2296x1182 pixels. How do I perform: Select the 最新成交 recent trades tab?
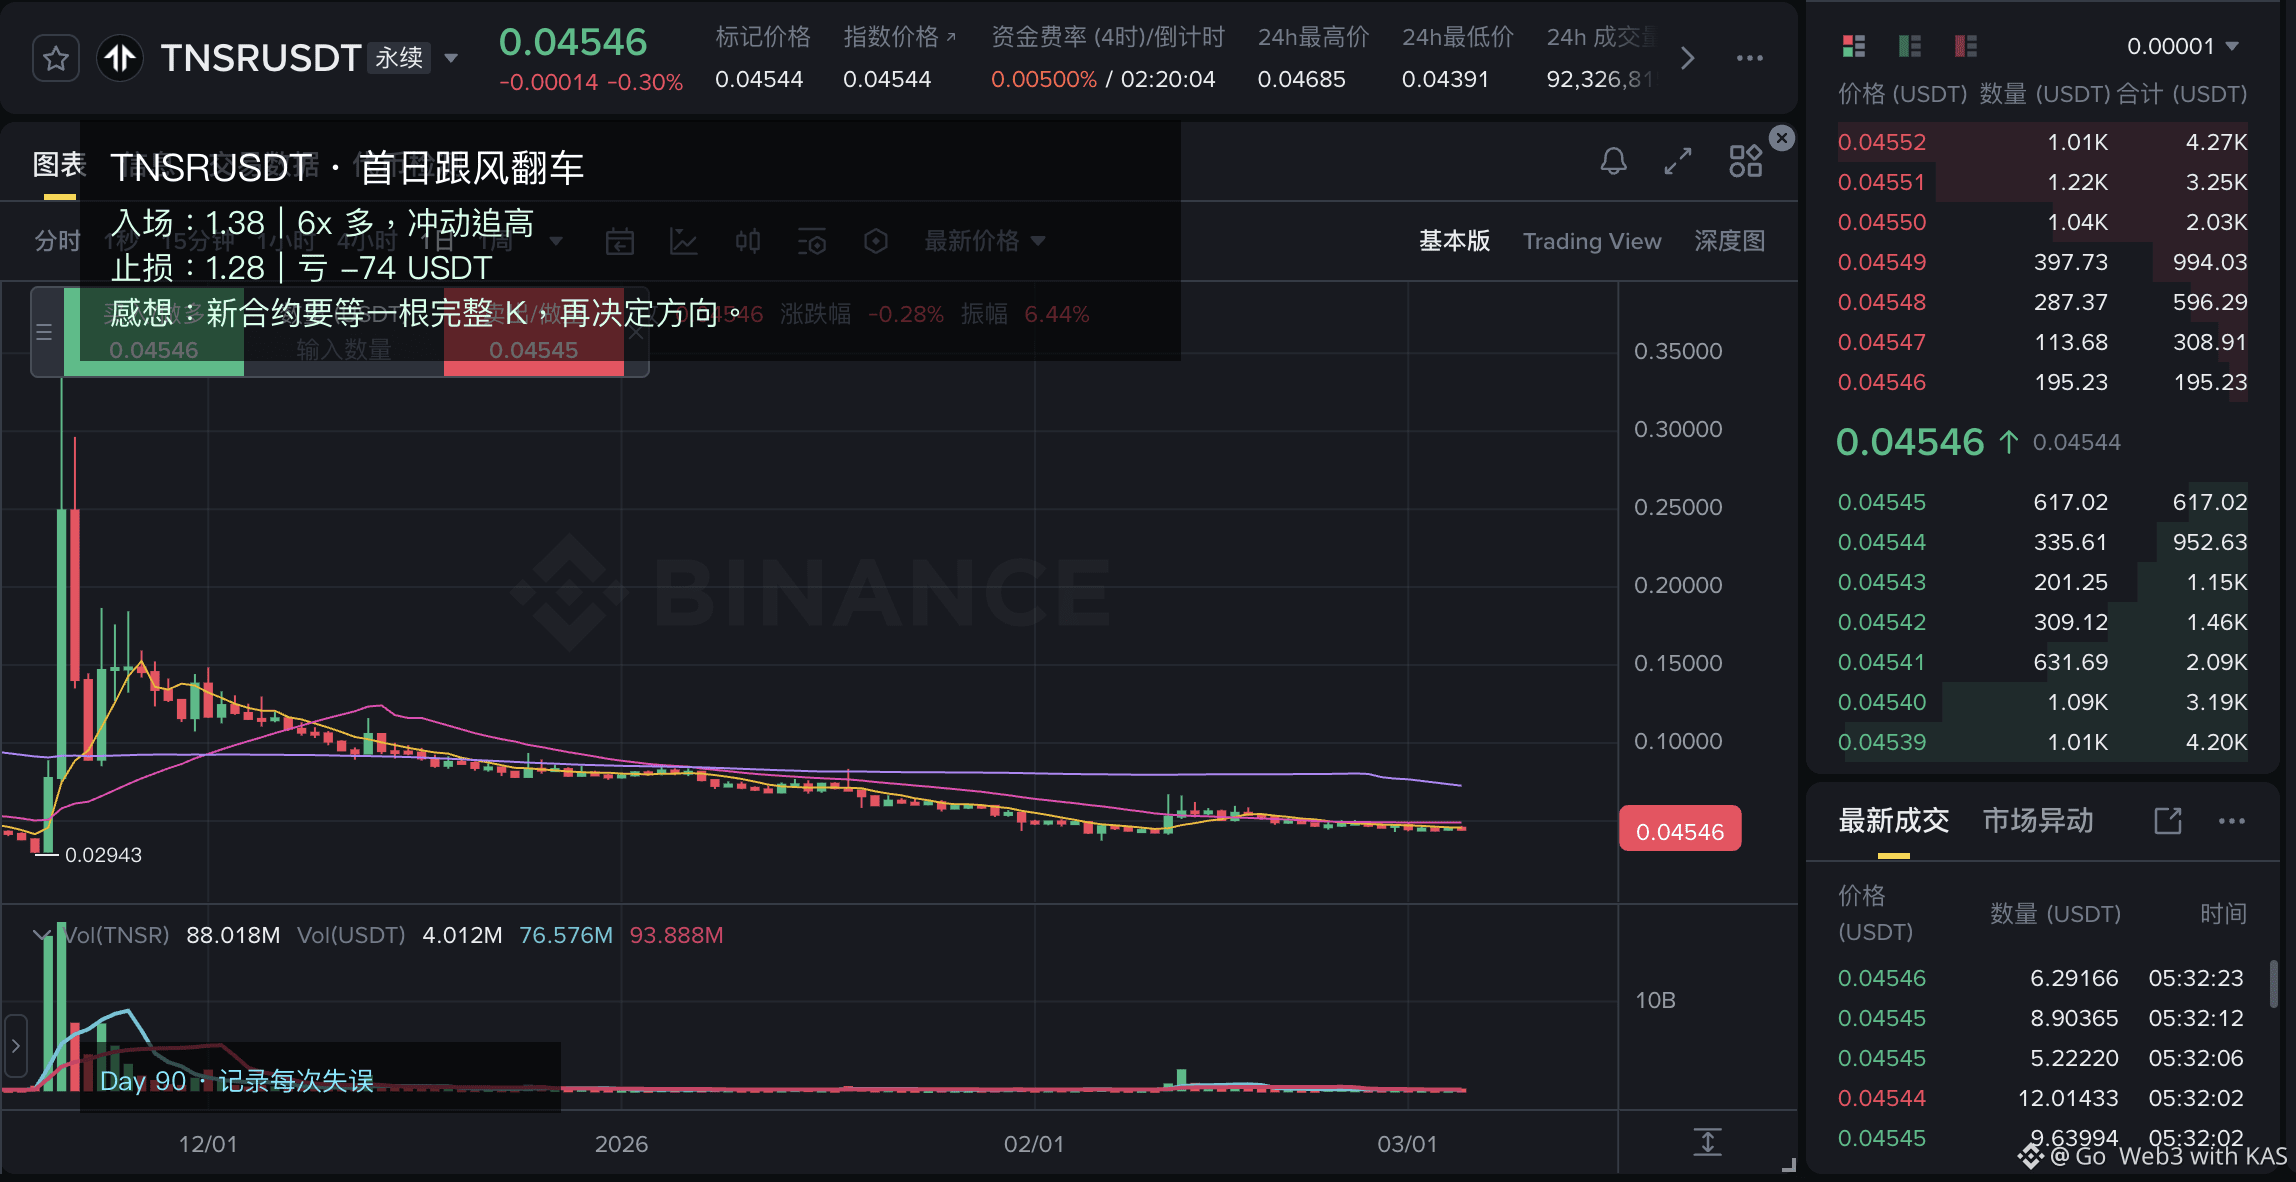coord(1894,821)
